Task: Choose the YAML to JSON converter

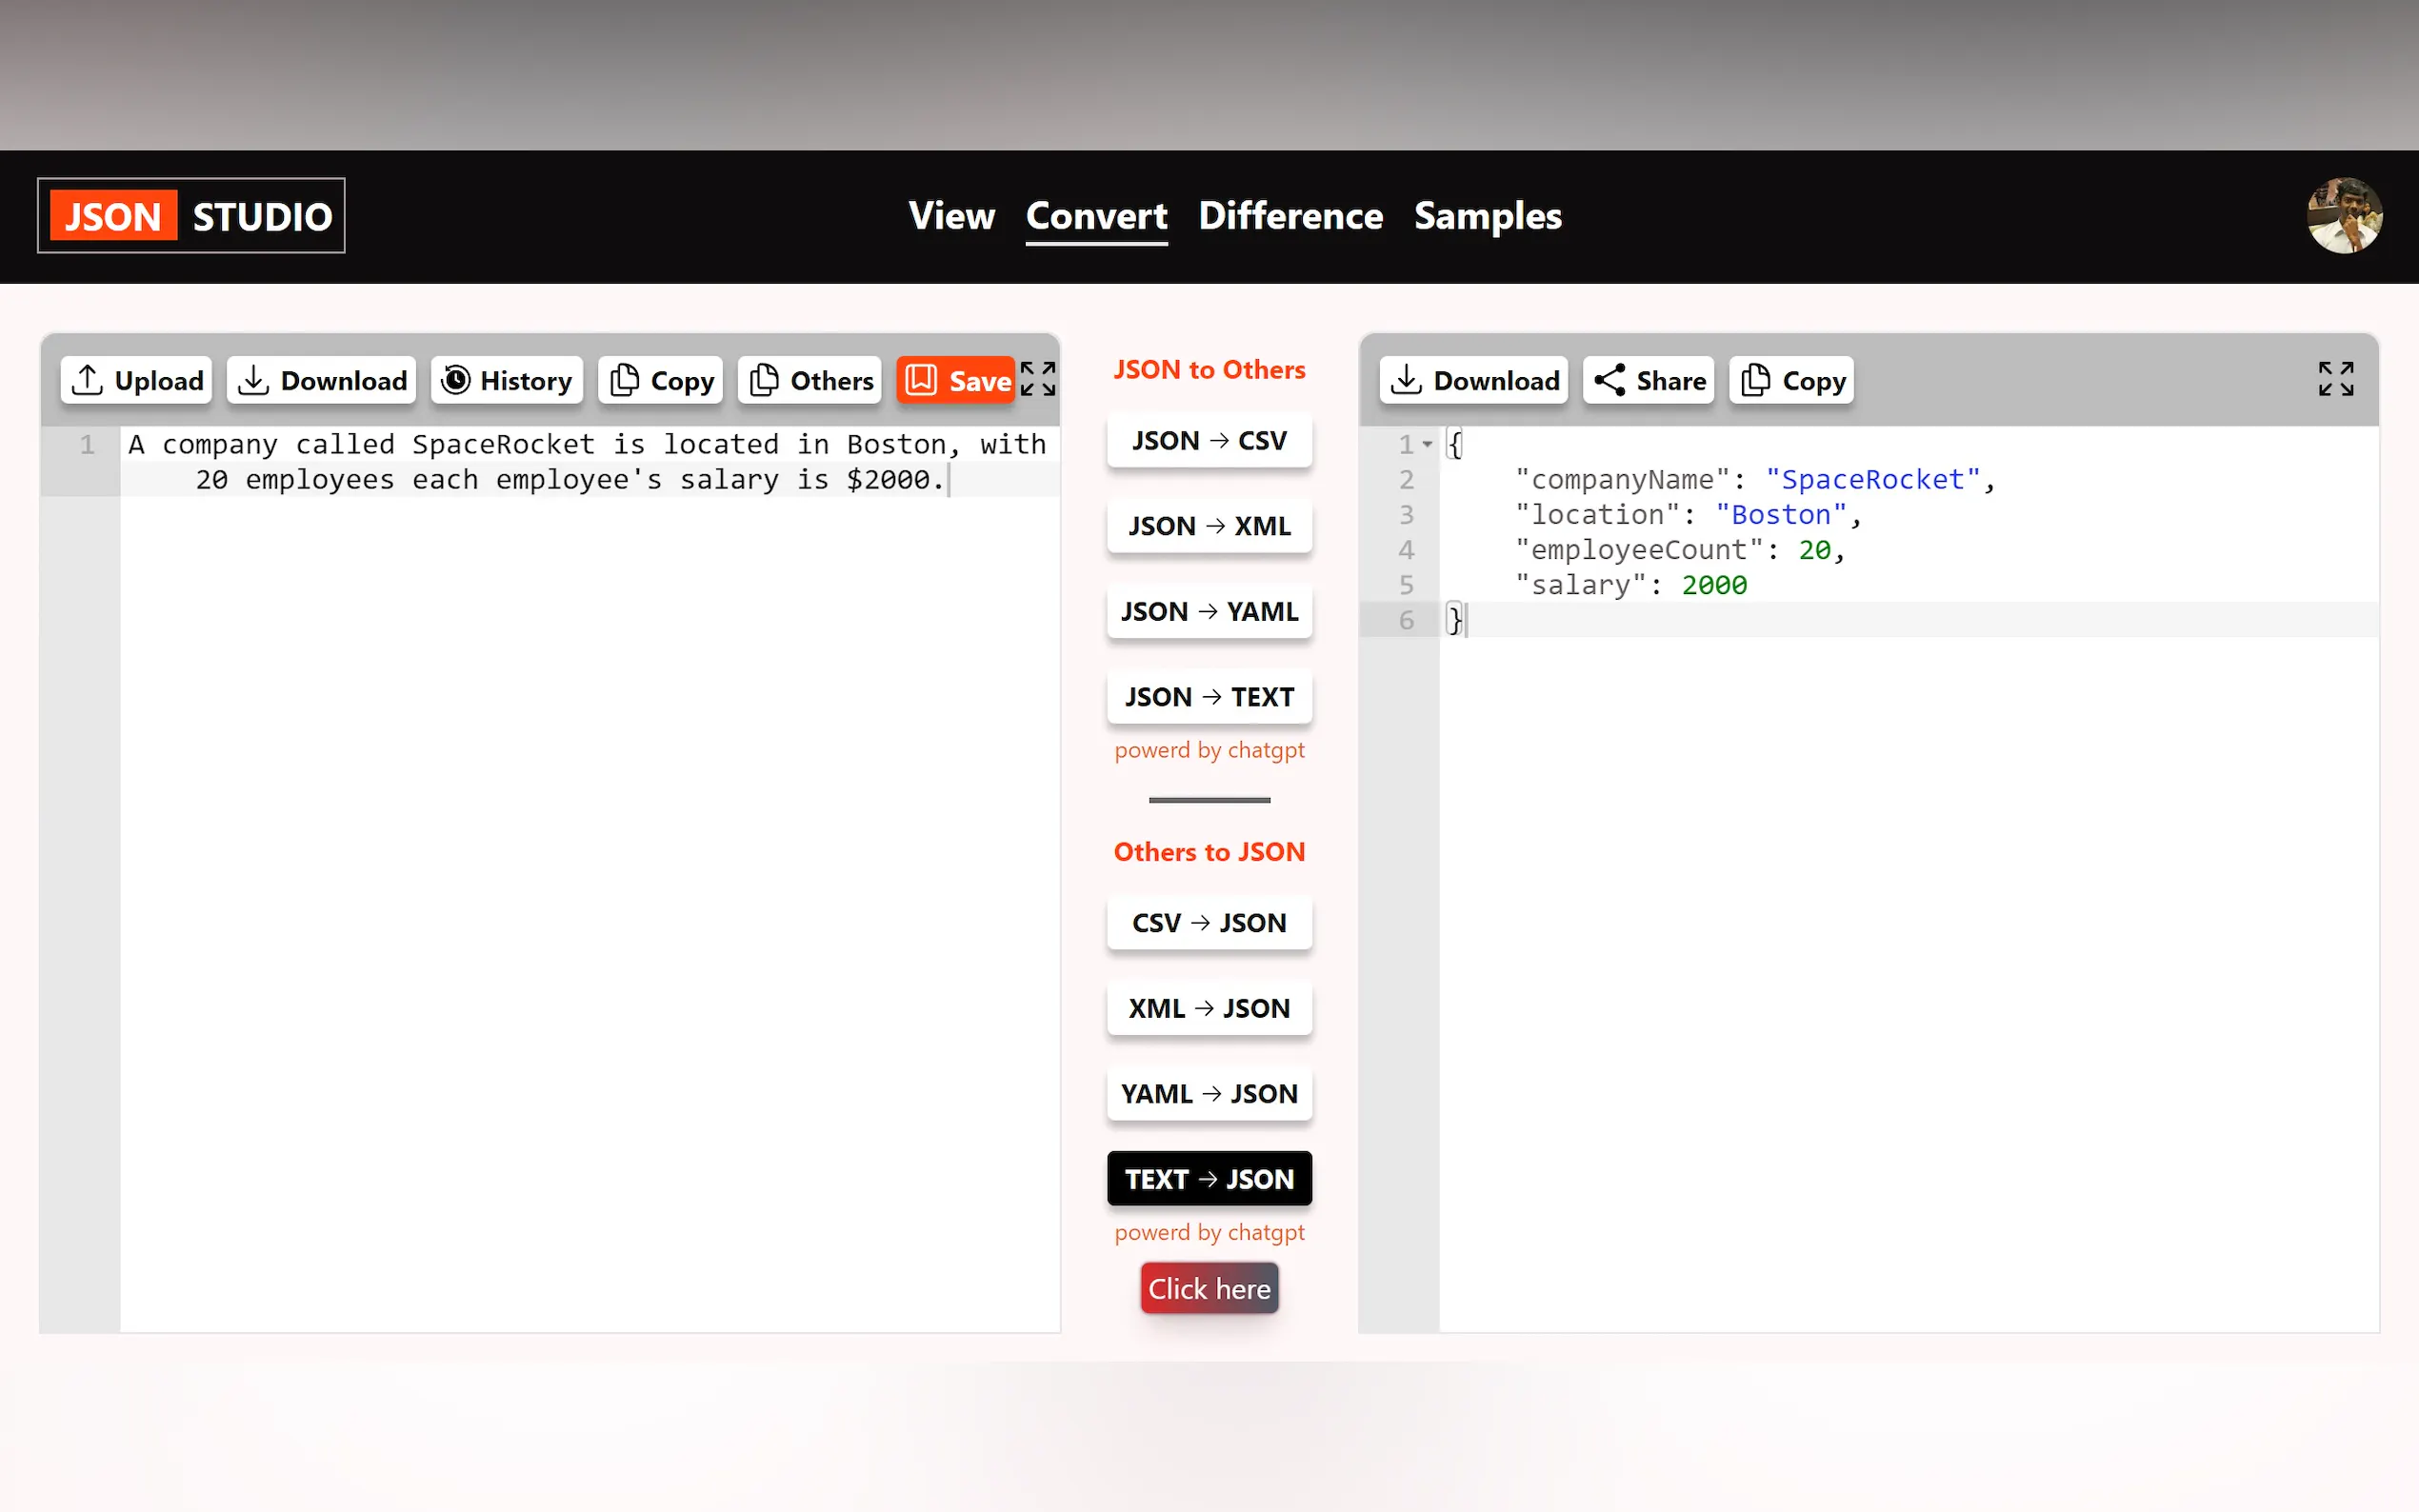Action: point(1209,1094)
